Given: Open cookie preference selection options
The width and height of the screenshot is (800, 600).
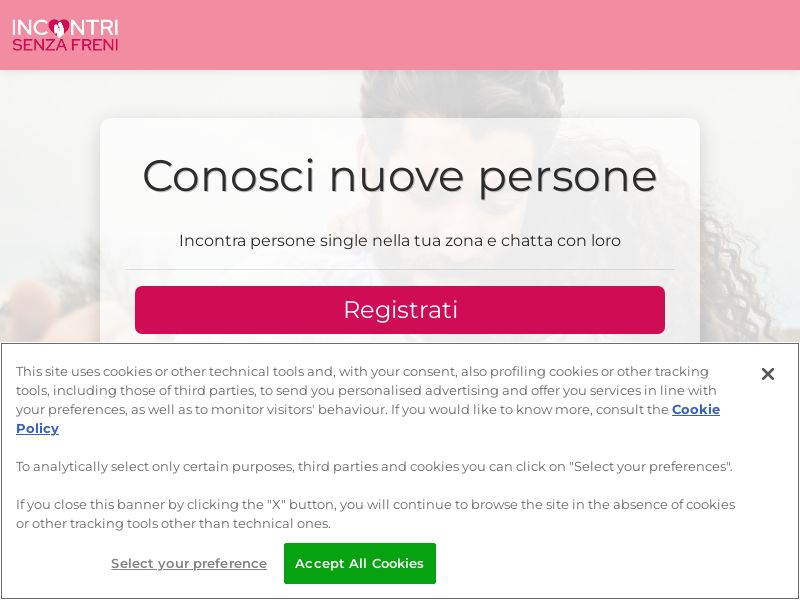Looking at the screenshot, I should pos(189,563).
